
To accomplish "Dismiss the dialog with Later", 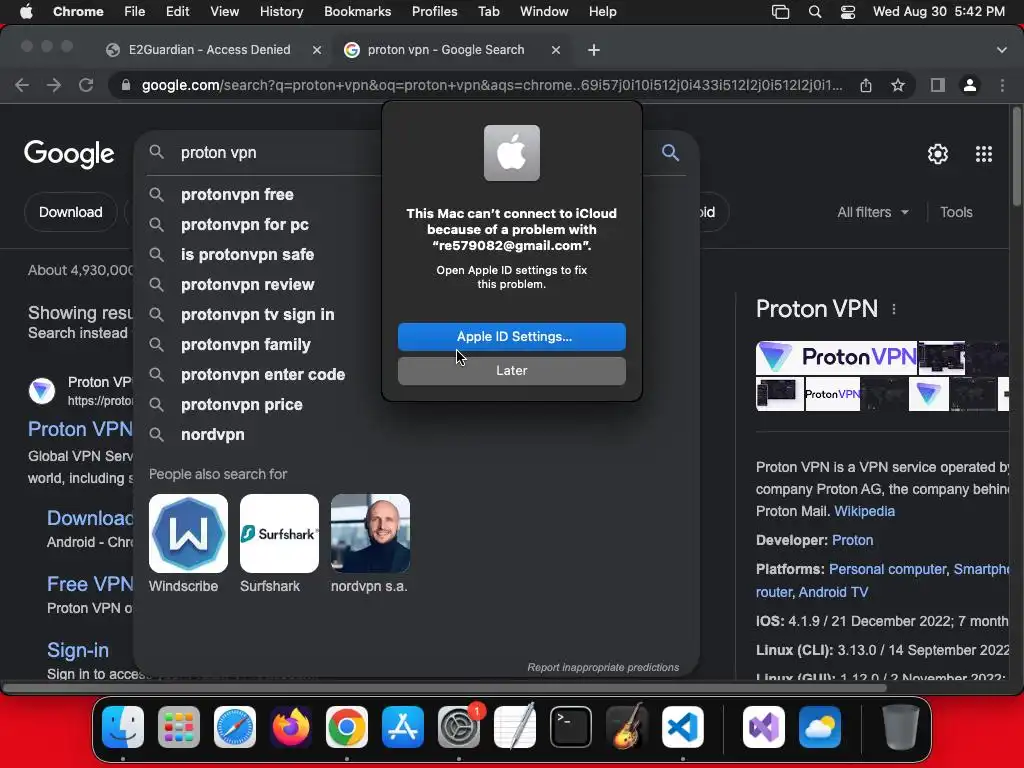I will (511, 370).
